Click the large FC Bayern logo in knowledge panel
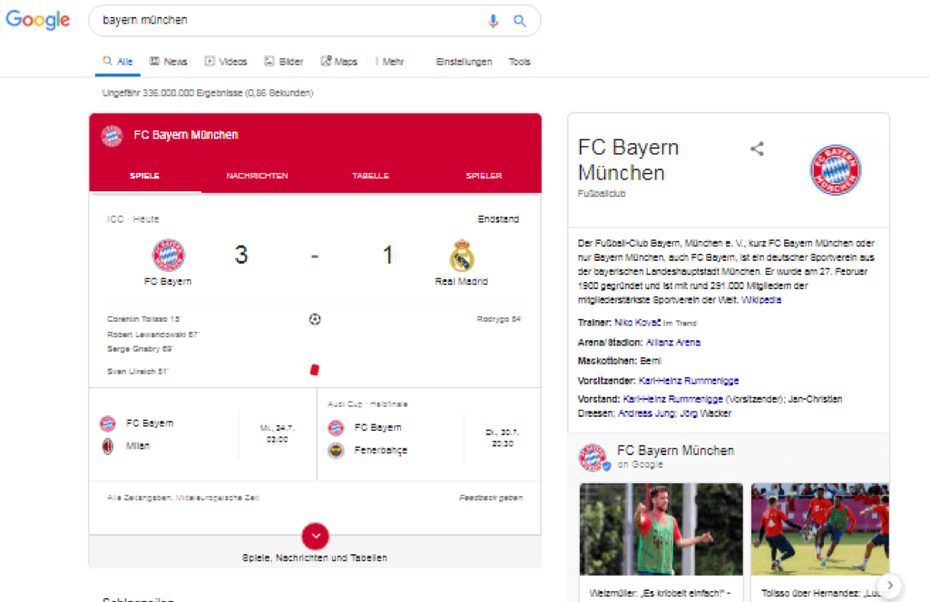The height and width of the screenshot is (602, 930). coord(835,170)
